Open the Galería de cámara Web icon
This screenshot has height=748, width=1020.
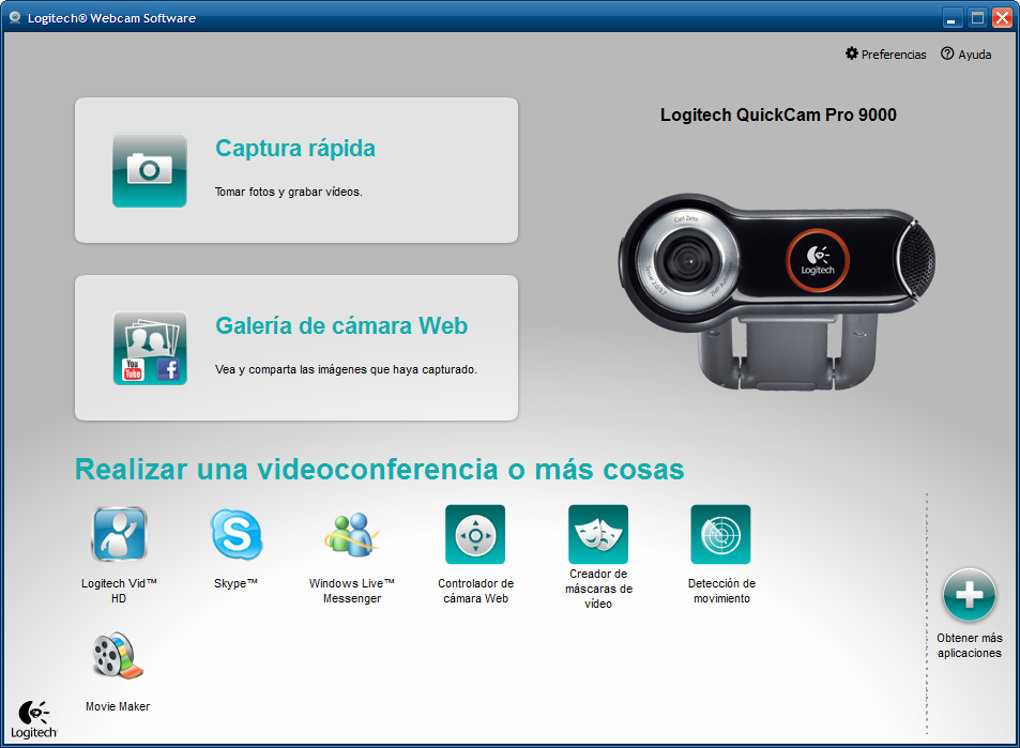coord(150,348)
